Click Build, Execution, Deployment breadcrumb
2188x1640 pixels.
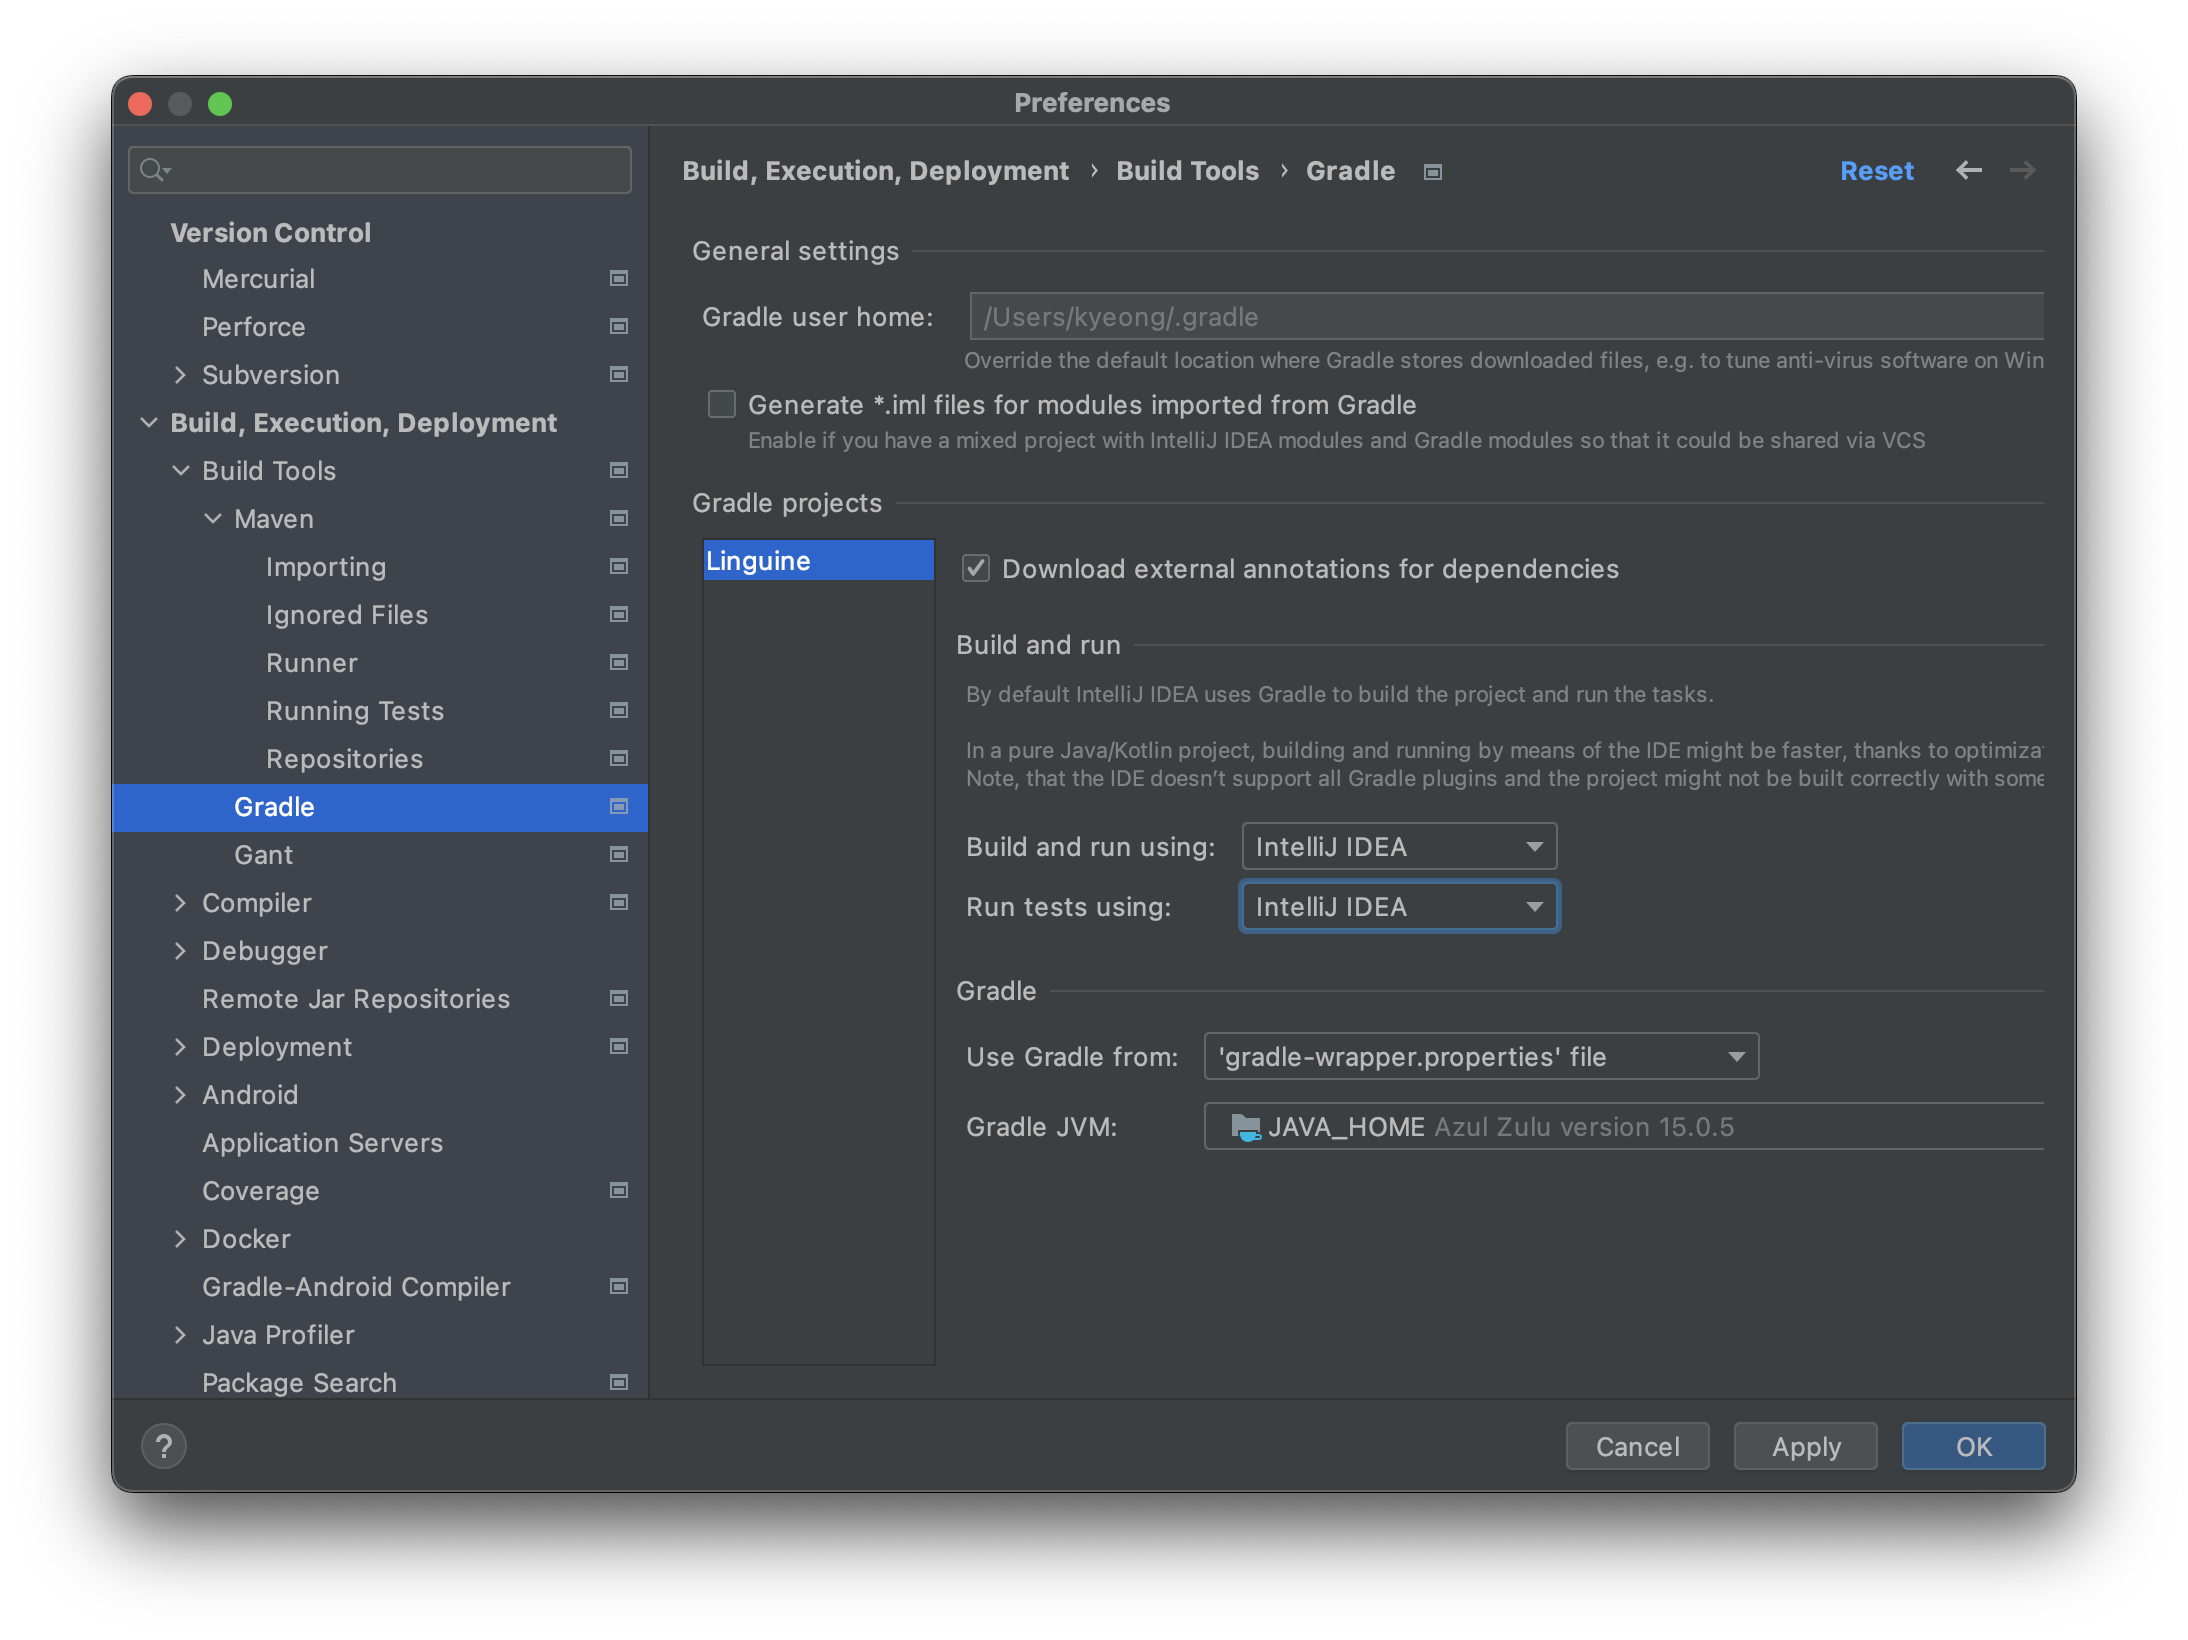point(875,171)
